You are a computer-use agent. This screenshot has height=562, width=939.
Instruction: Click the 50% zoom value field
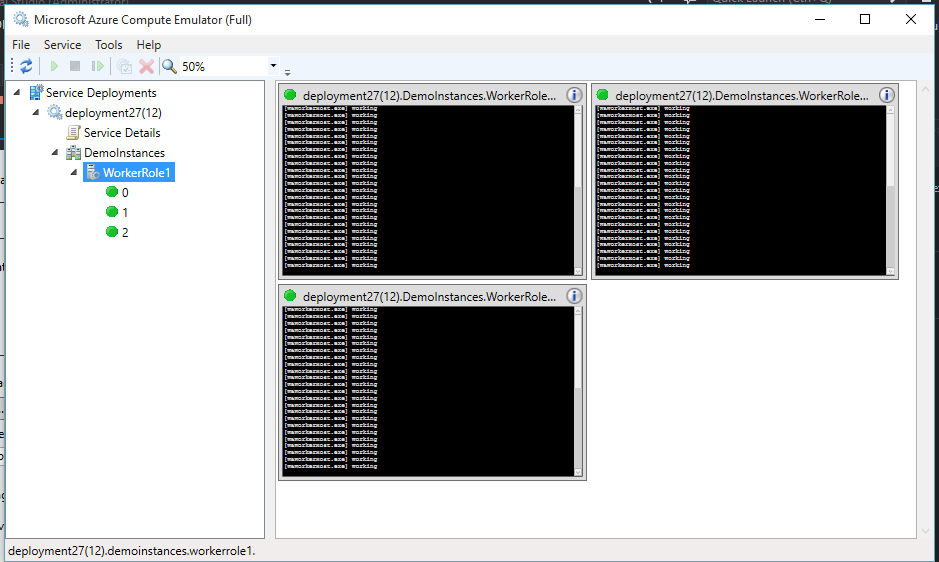click(223, 66)
